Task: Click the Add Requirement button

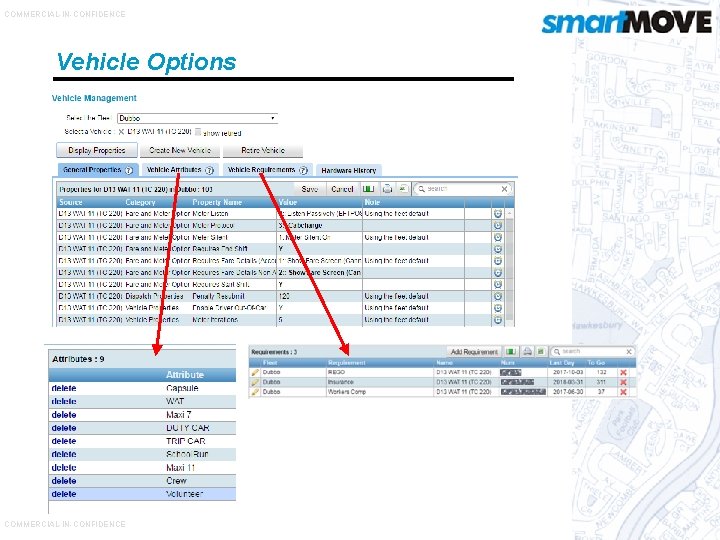Action: pos(474,352)
